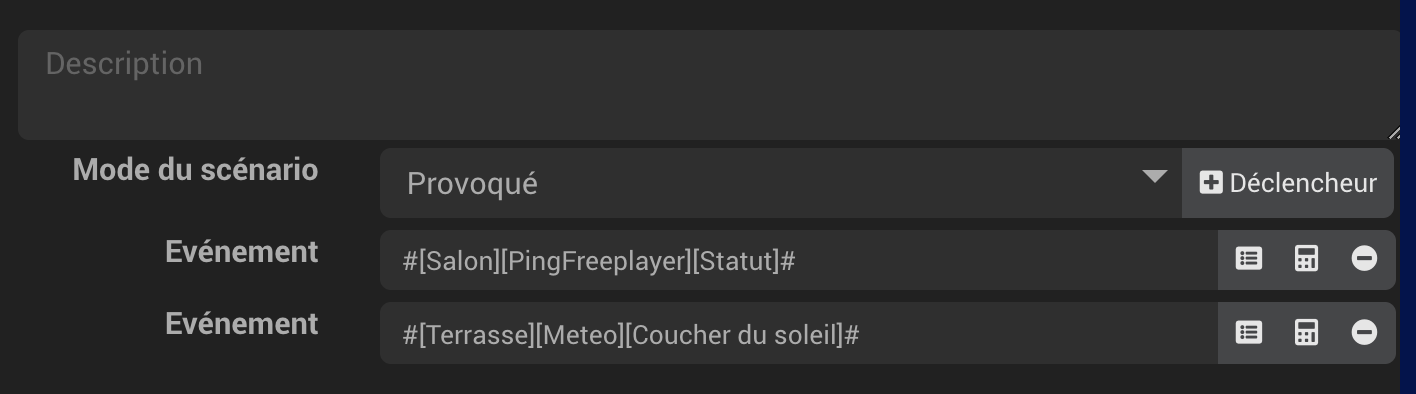Screen dimensions: 1416x394
Task: Grab the Description box resize handle
Action: [x=1394, y=132]
